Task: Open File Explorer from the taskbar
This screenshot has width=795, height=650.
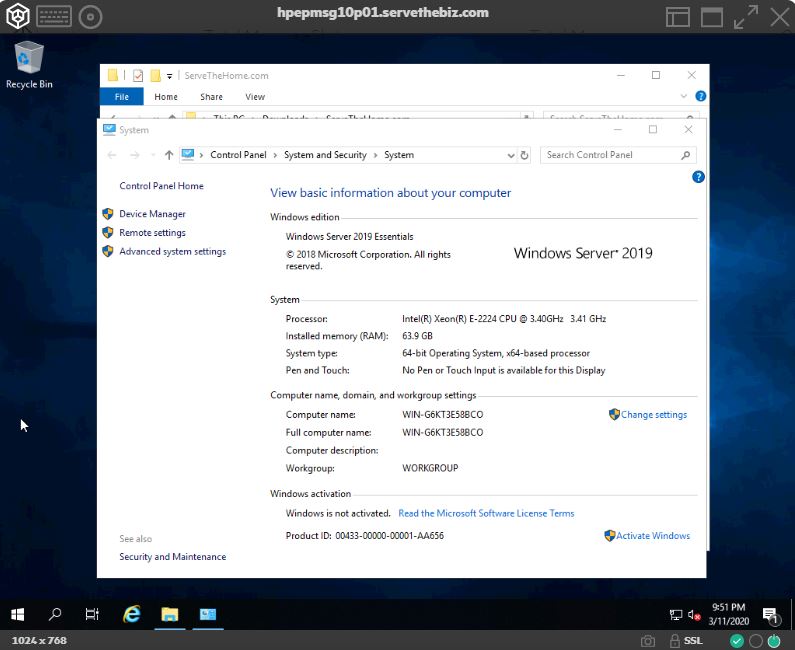Action: (x=169, y=614)
